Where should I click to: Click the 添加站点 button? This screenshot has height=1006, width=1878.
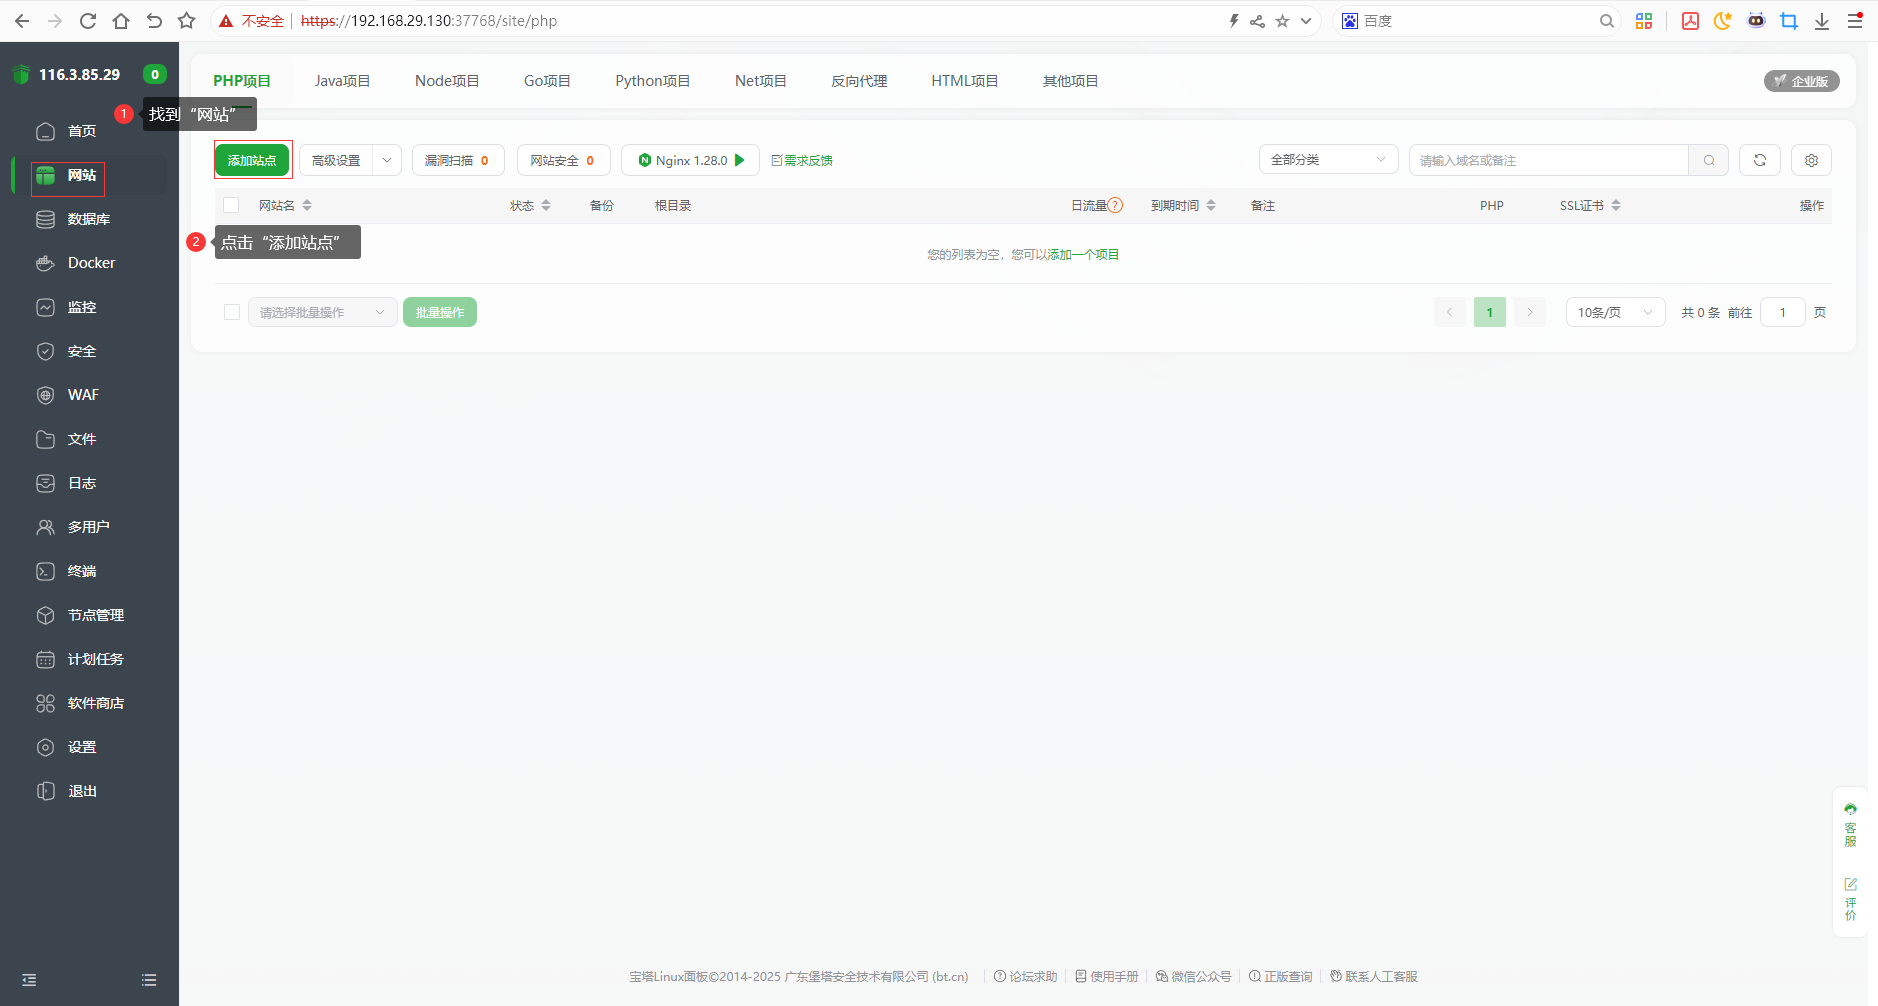pos(252,160)
